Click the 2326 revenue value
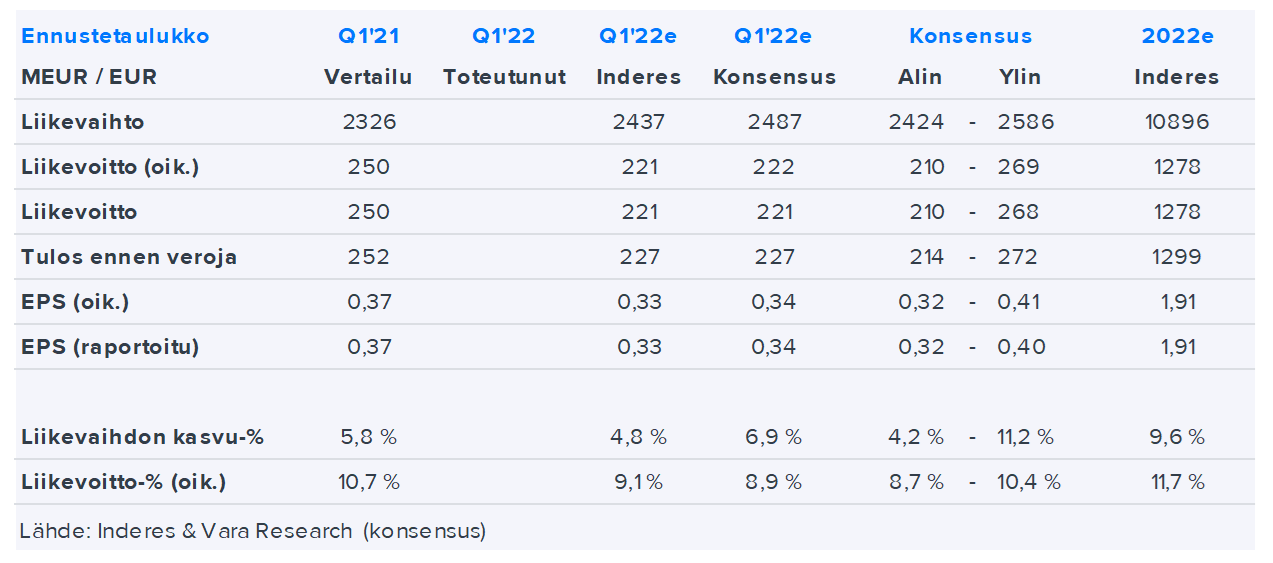This screenshot has width=1273, height=563. pos(369,122)
